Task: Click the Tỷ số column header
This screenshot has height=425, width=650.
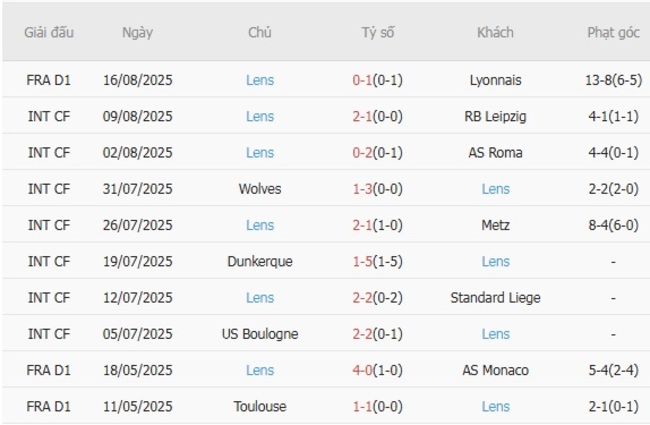Action: 378,32
